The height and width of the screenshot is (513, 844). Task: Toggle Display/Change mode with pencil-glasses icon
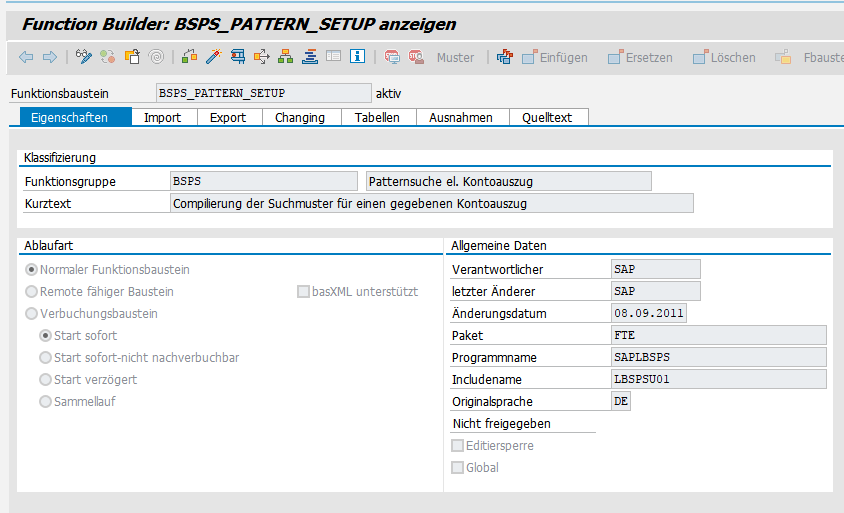point(84,57)
